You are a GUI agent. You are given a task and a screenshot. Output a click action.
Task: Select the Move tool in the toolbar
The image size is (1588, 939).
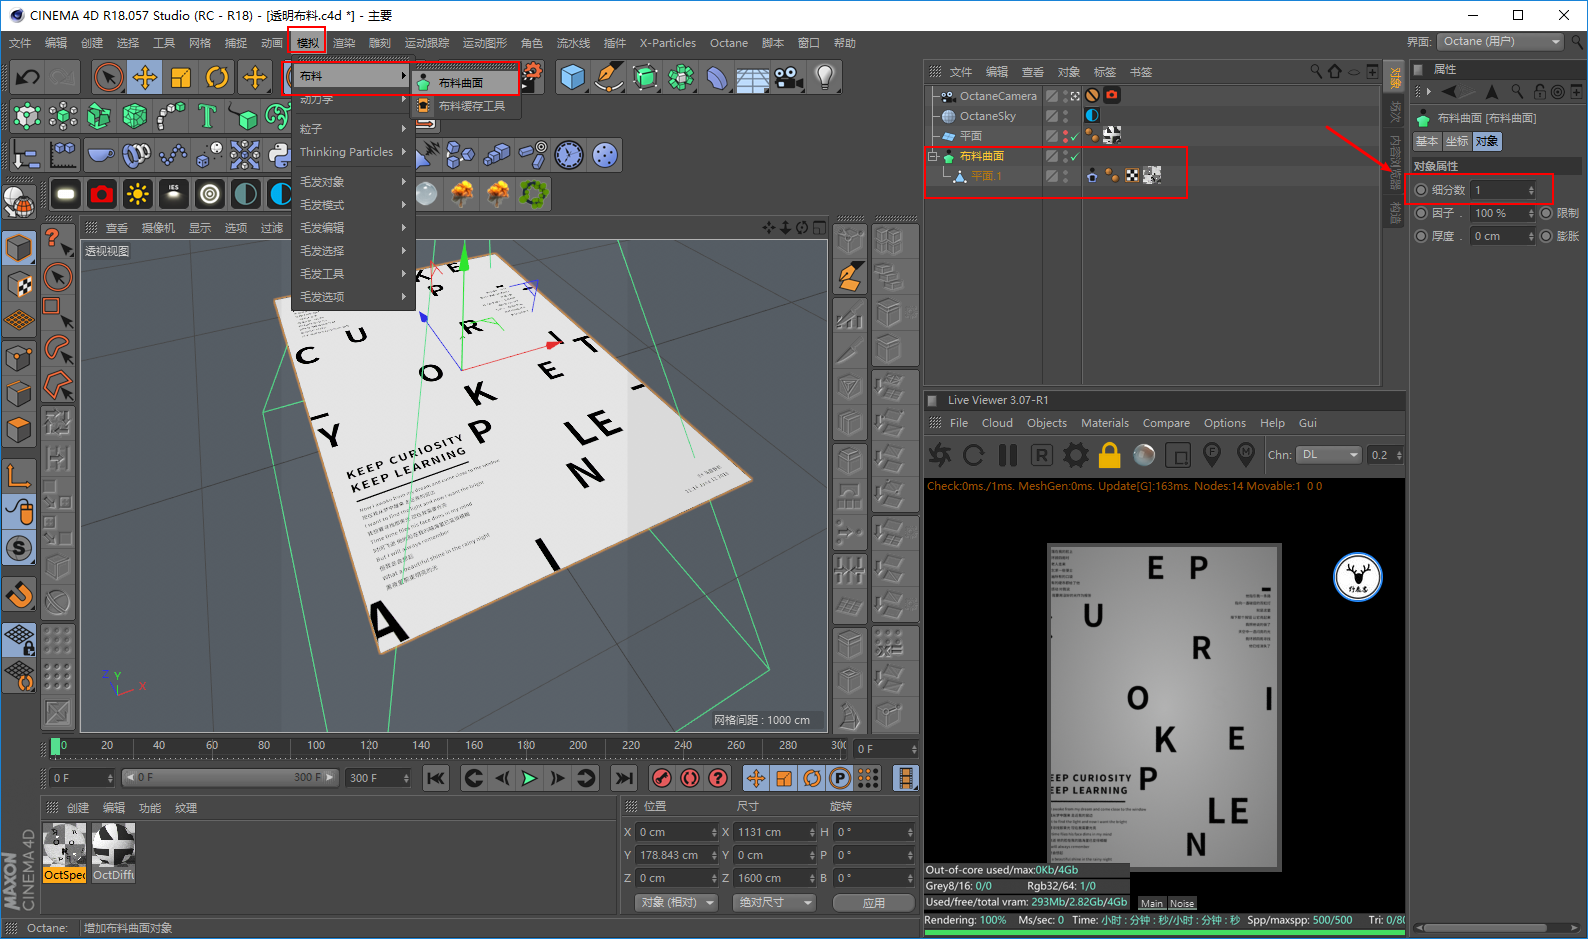145,77
